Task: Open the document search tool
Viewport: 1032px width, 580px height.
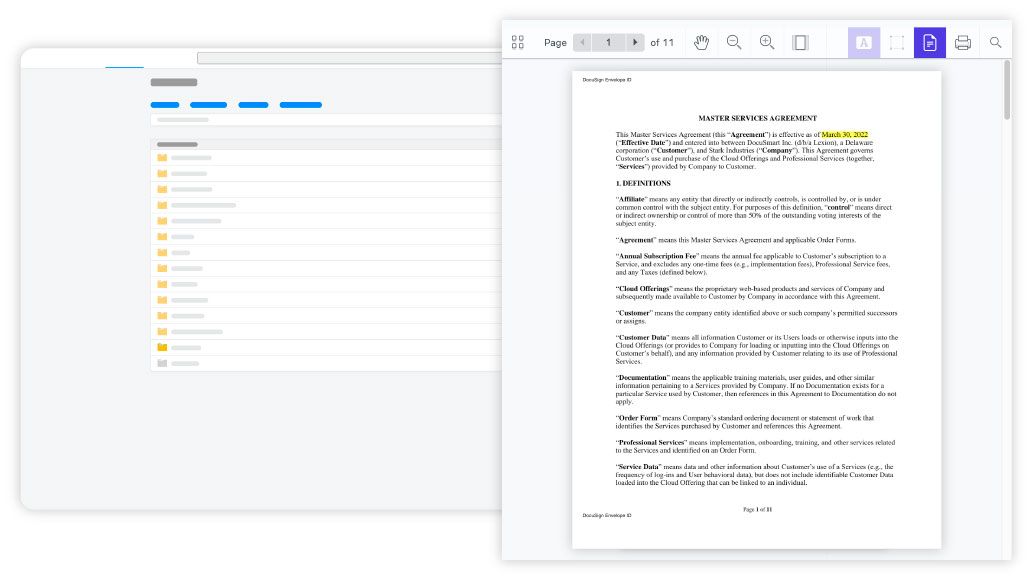Action: click(x=995, y=42)
